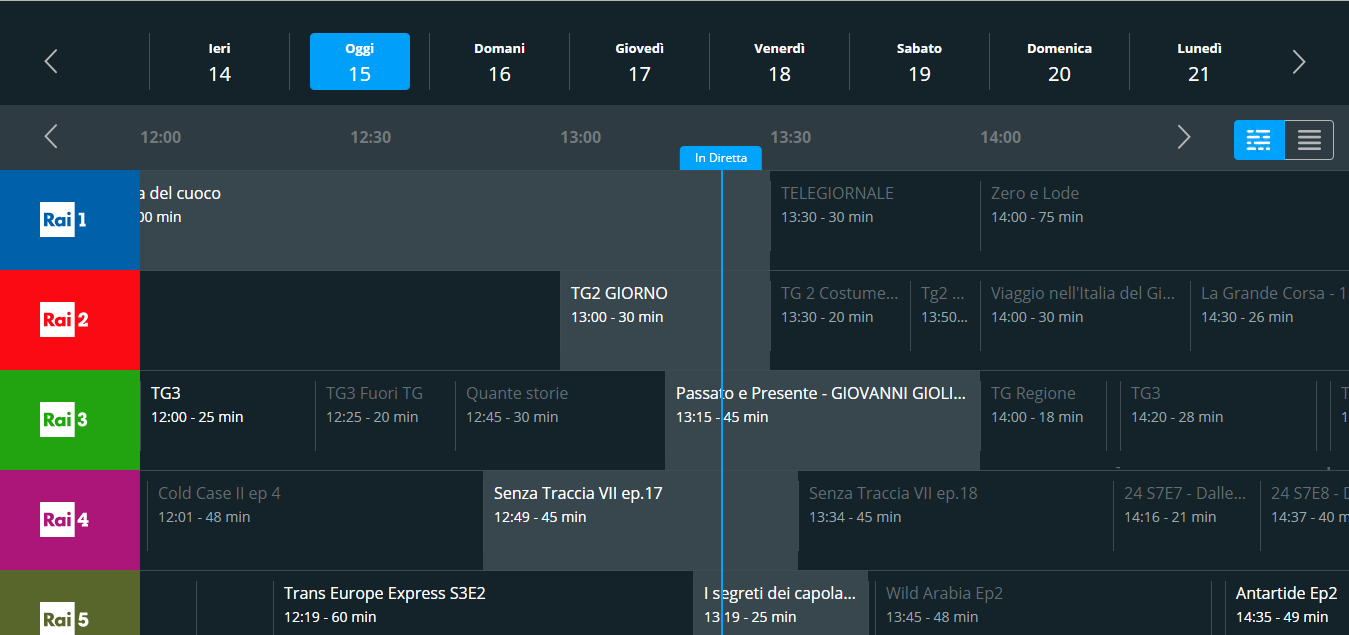Image resolution: width=1349 pixels, height=635 pixels.
Task: Click the 13:30 time label
Action: (x=791, y=137)
